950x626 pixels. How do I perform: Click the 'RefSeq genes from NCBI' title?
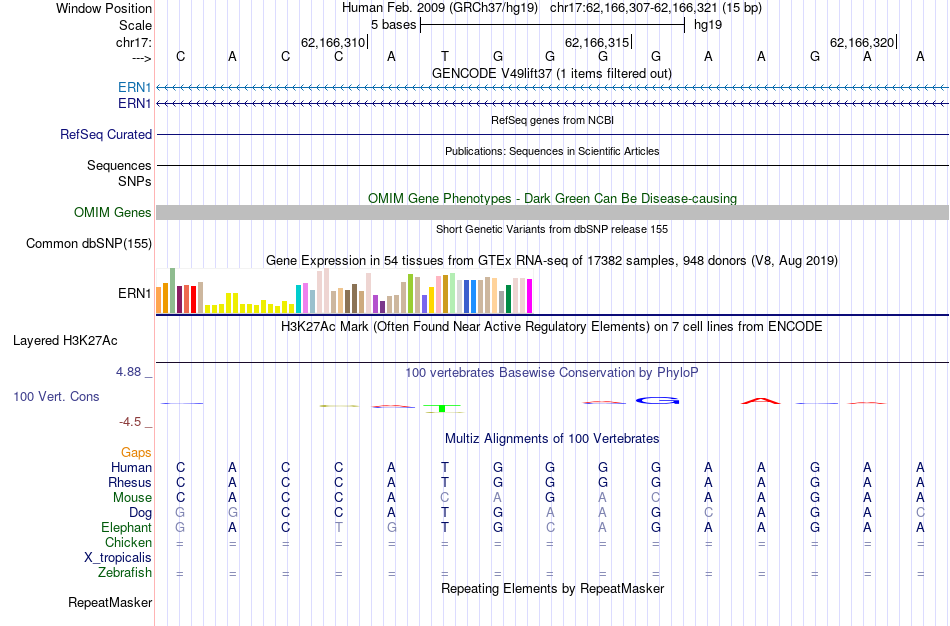click(x=553, y=120)
